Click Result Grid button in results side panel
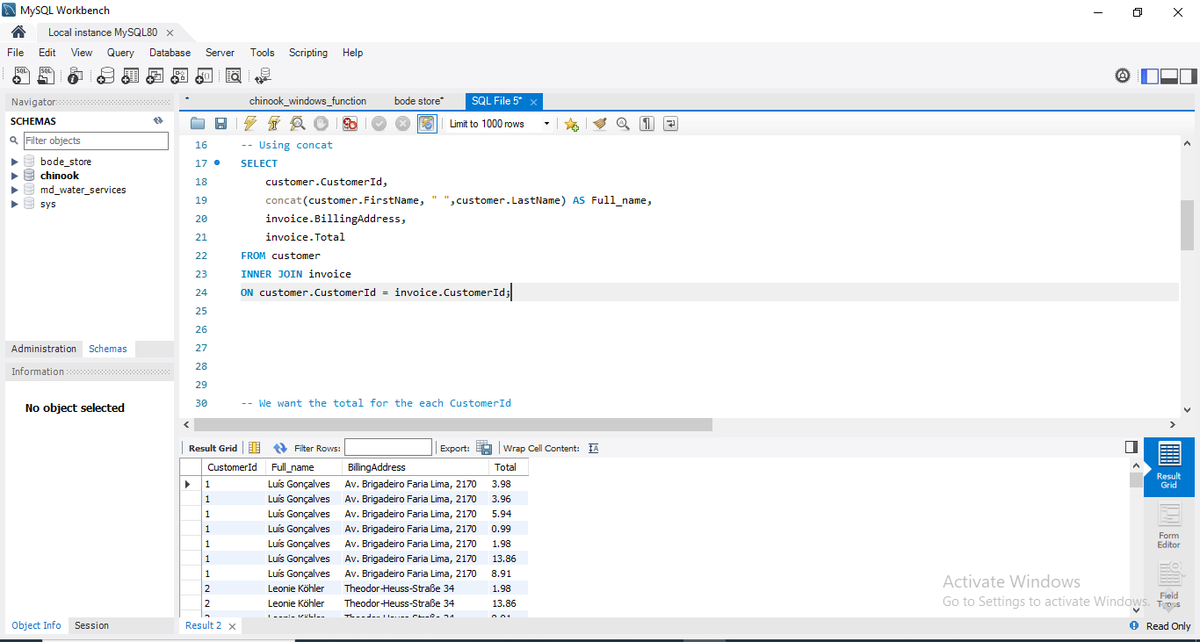1200x642 pixels. coord(1168,467)
